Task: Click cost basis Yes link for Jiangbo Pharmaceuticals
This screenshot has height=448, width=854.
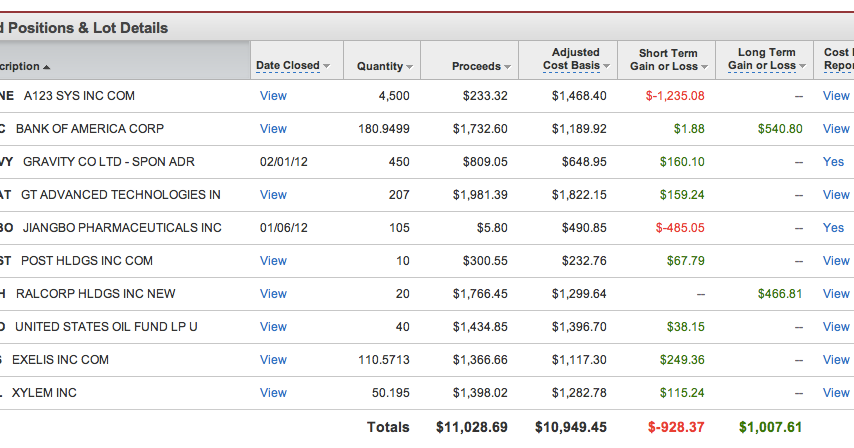Action: 833,228
